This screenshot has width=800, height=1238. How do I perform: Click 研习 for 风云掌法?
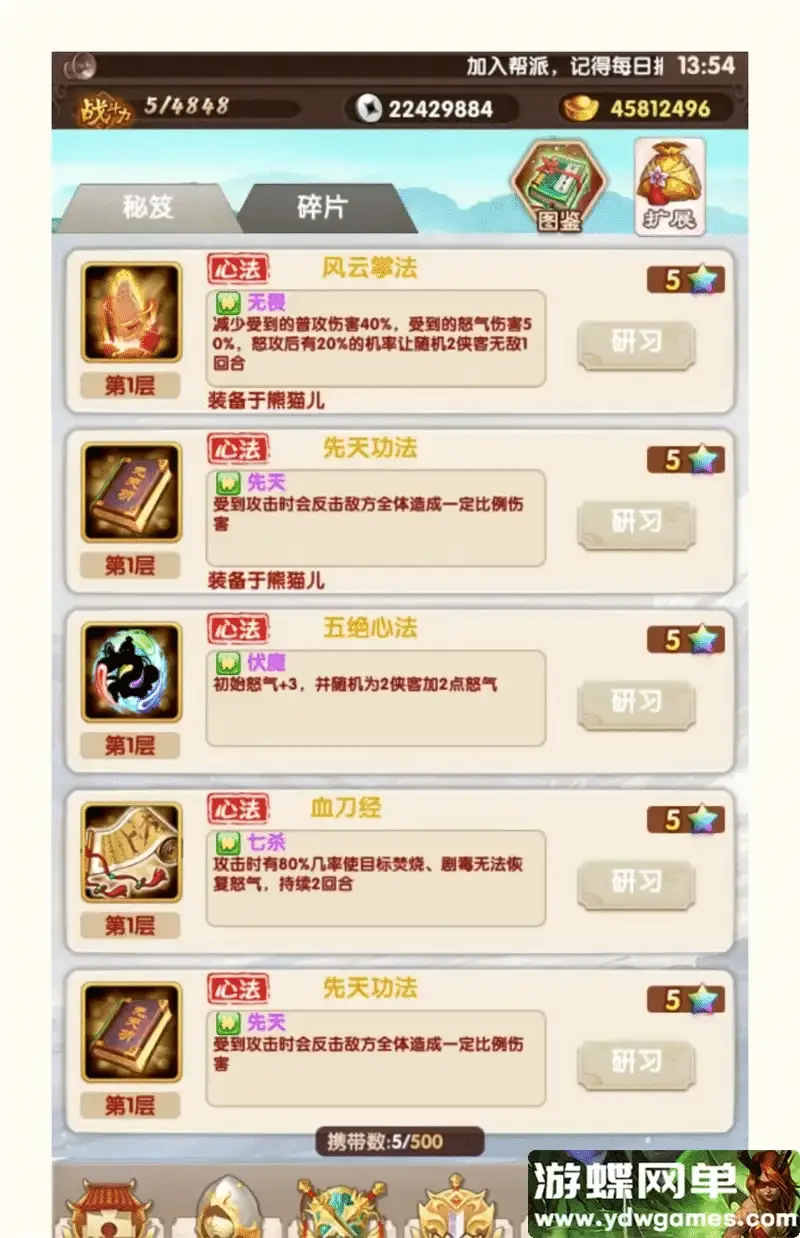pos(636,345)
